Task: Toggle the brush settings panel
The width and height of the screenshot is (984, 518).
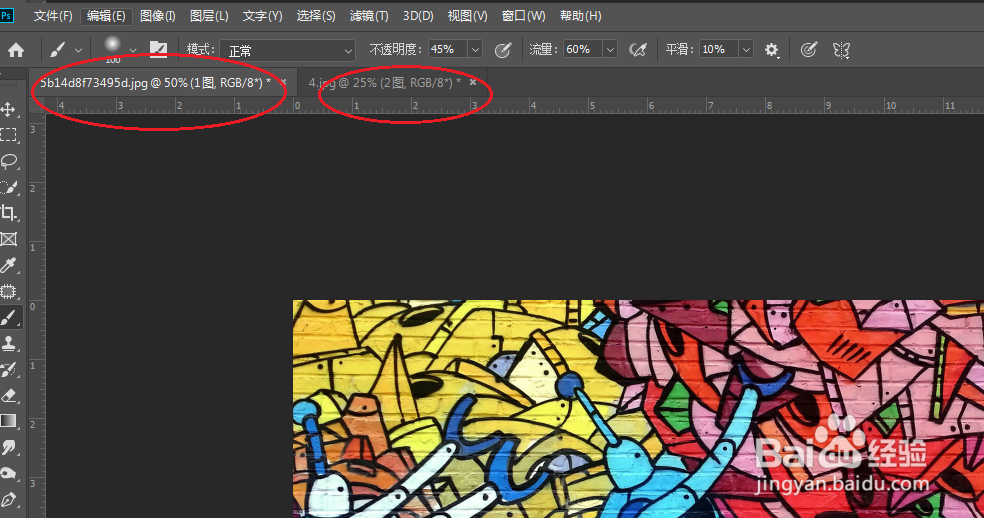Action: (158, 50)
